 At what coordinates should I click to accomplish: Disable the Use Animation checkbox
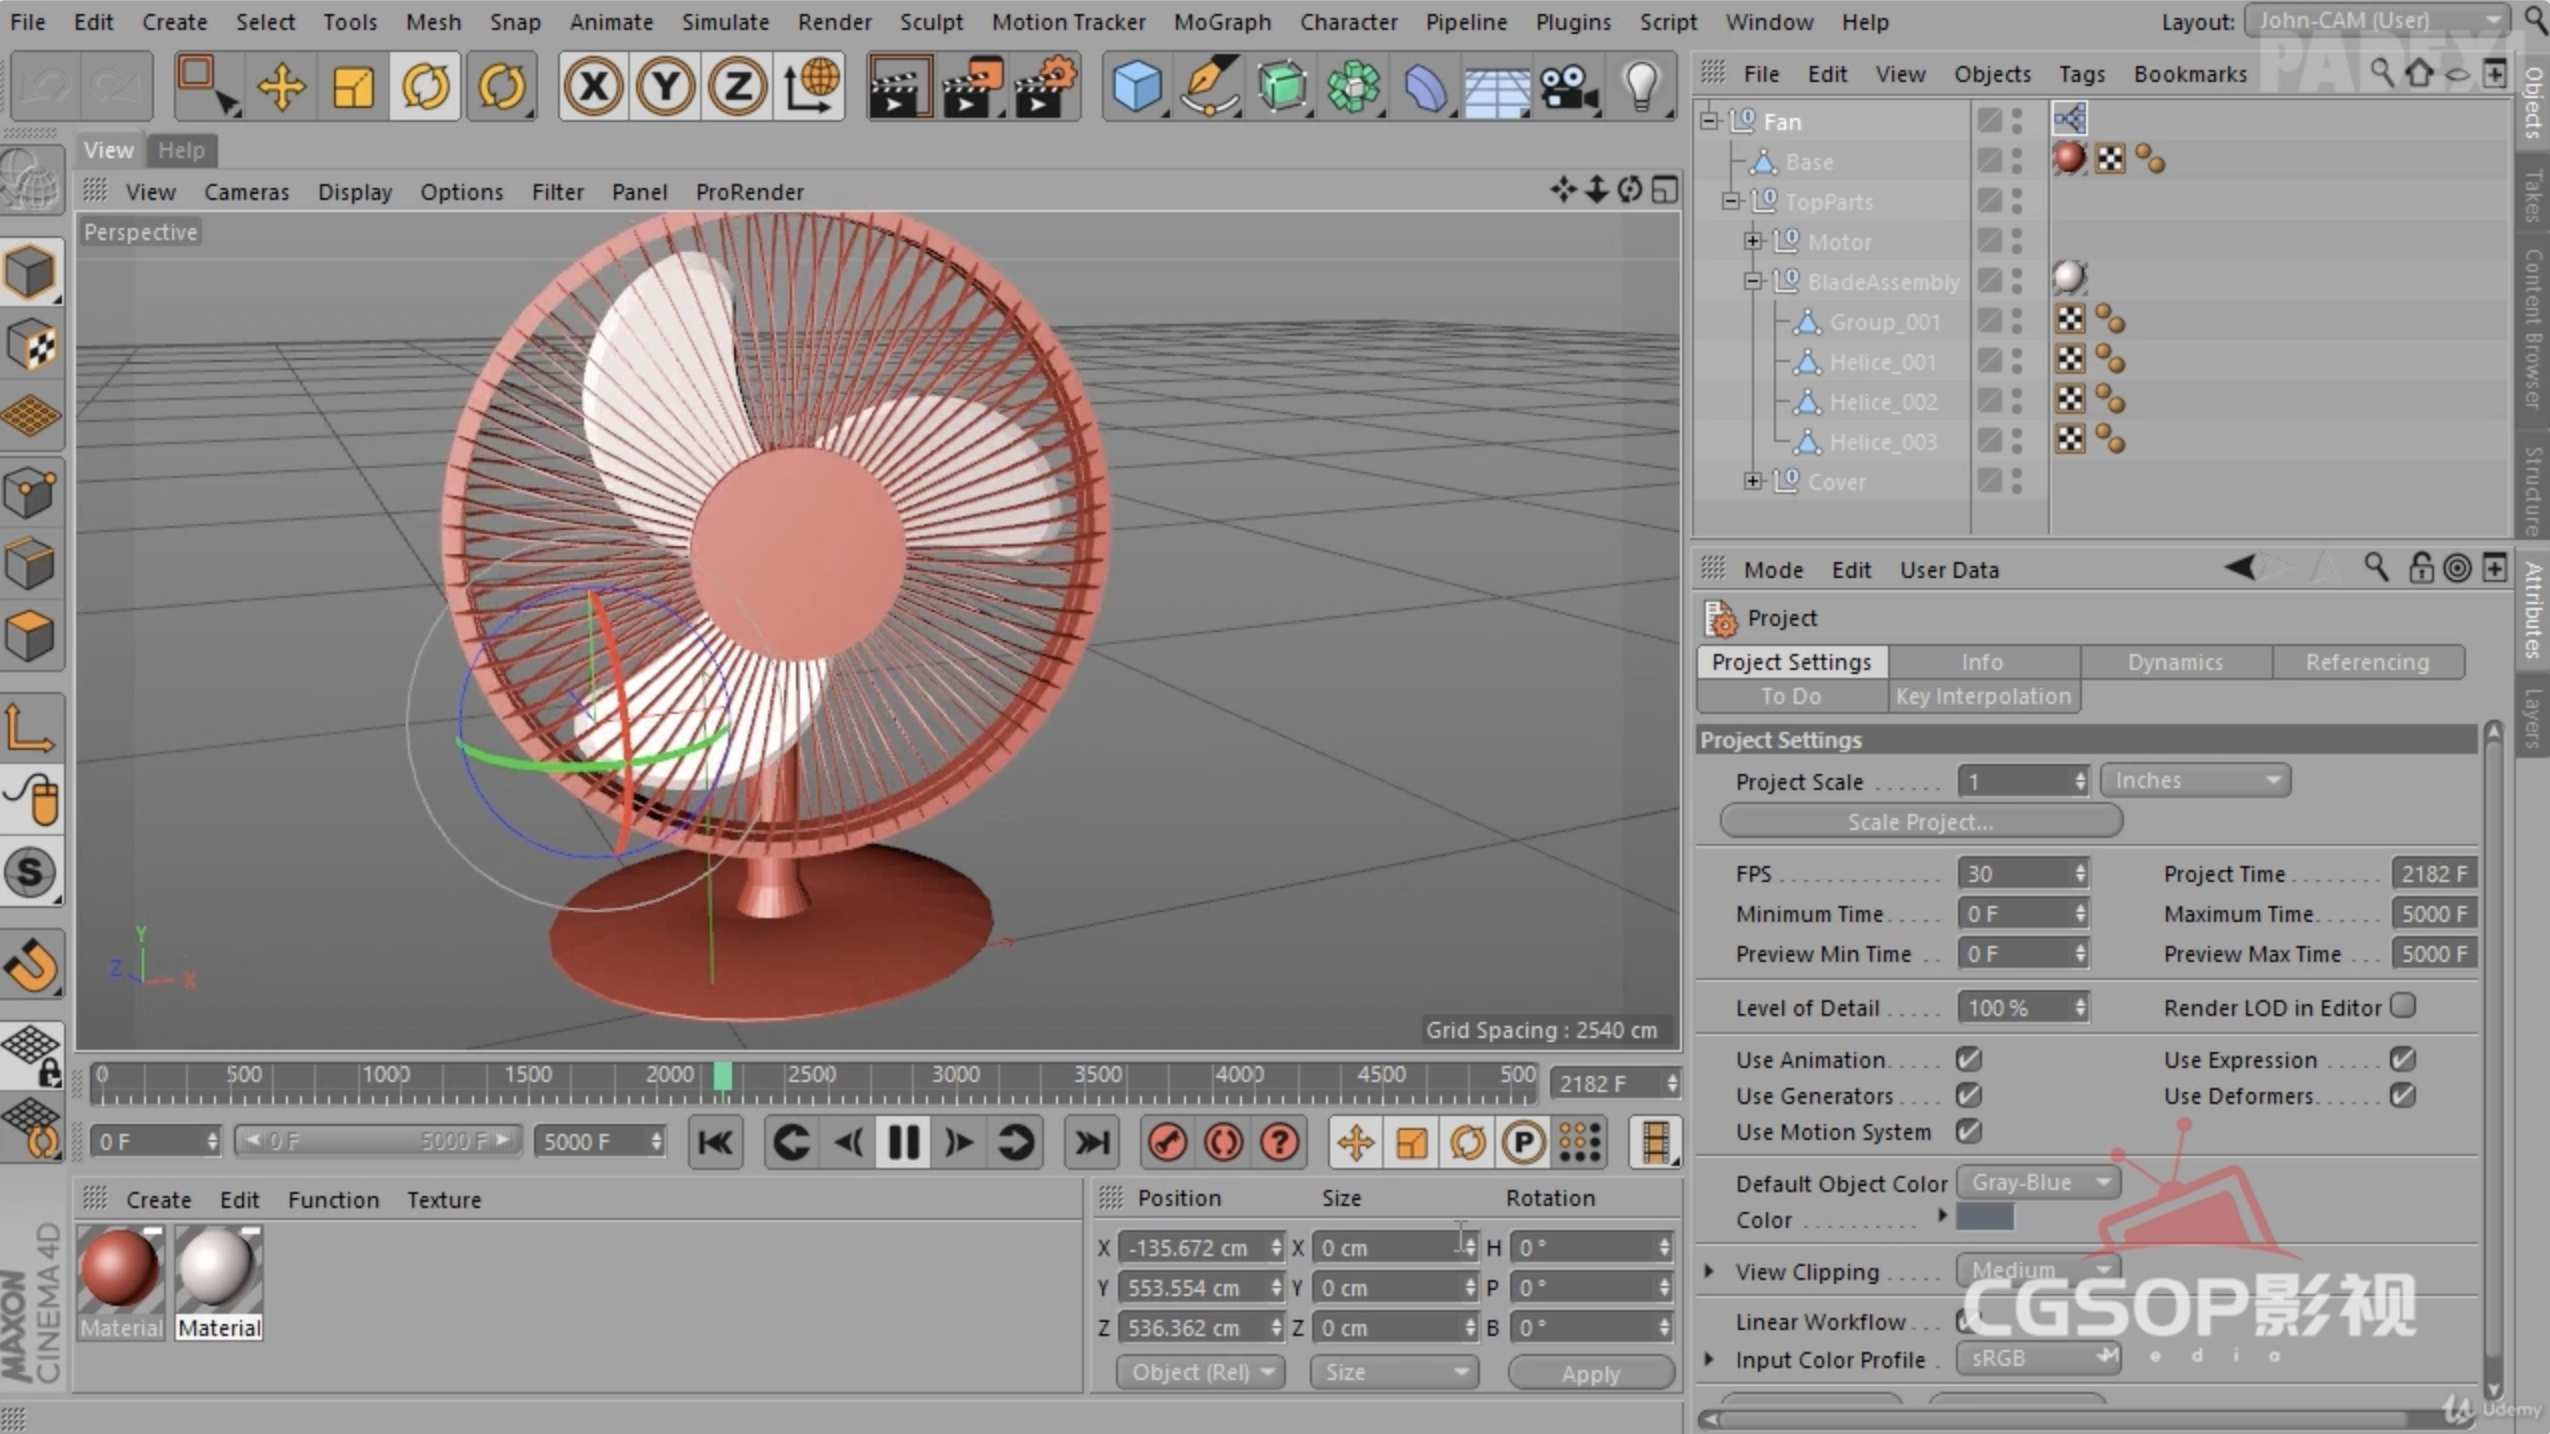(x=1967, y=1058)
